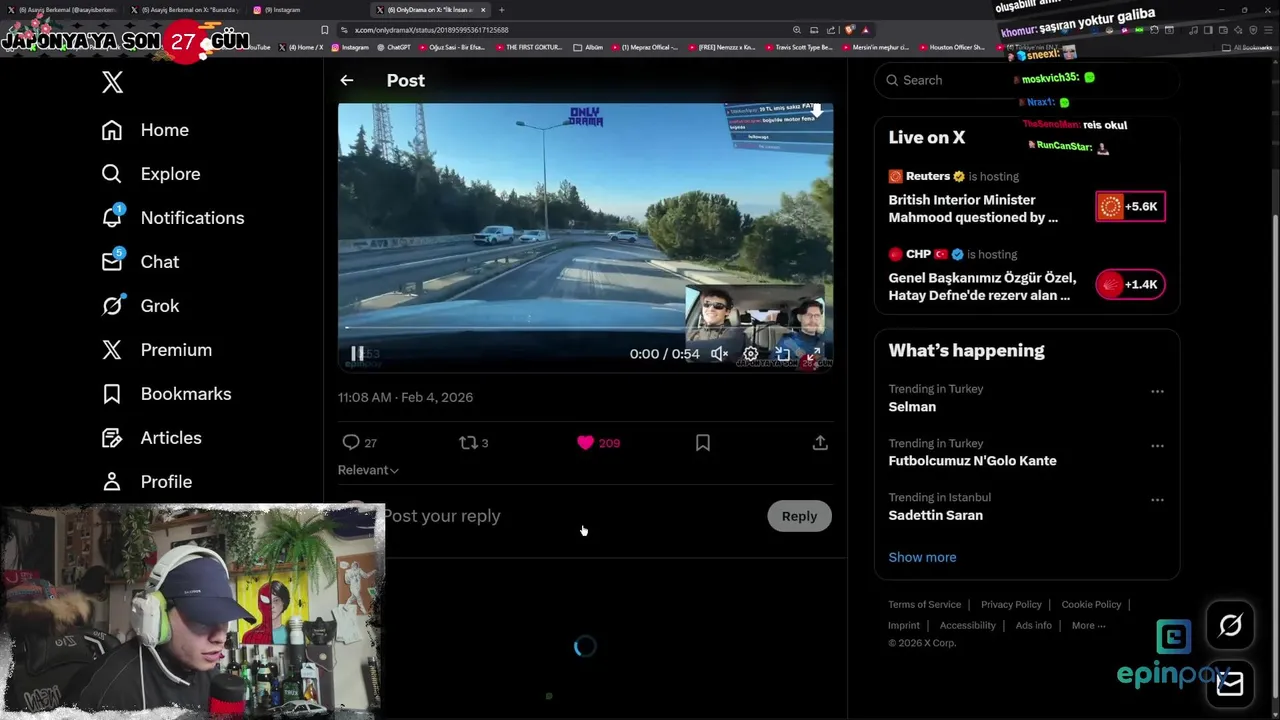
Task: Click Show more trends
Action: point(922,557)
